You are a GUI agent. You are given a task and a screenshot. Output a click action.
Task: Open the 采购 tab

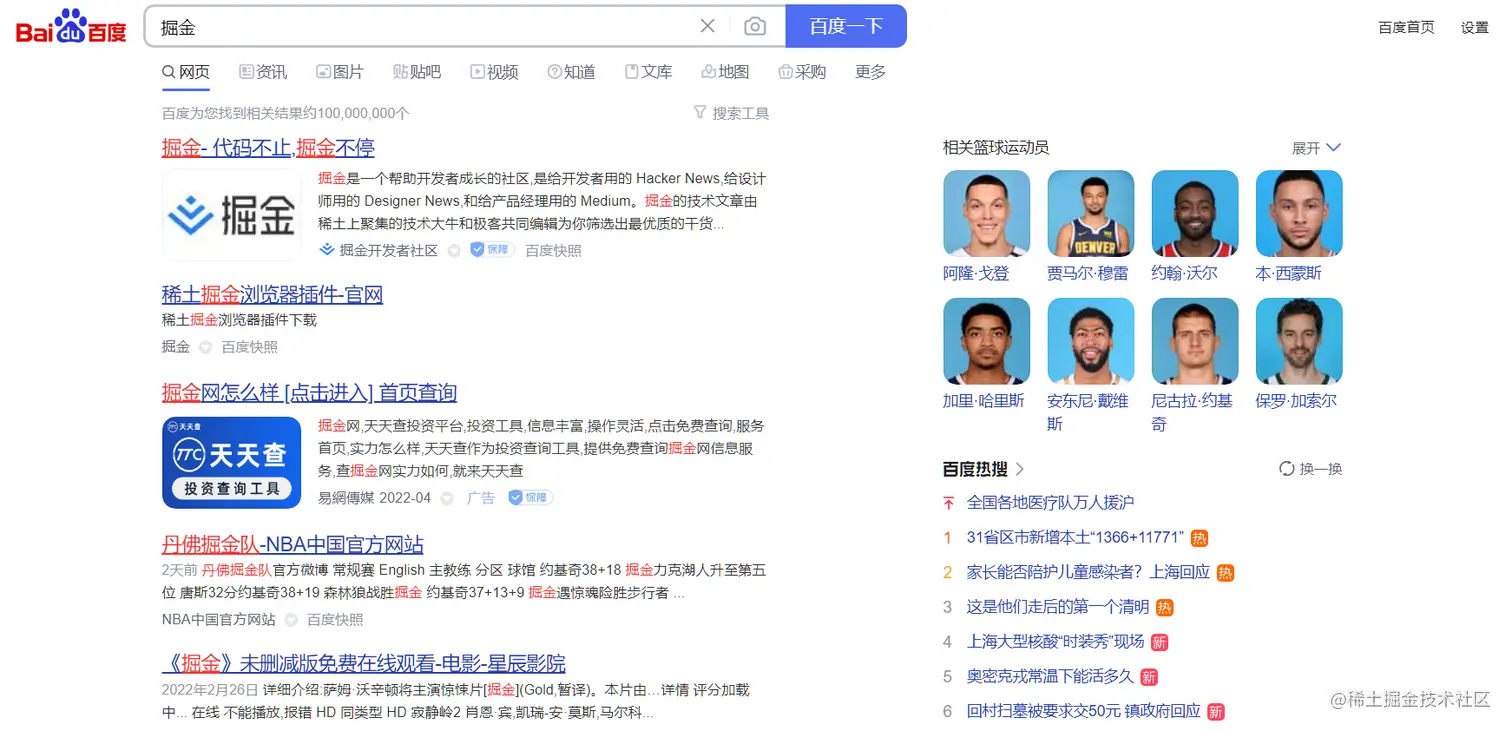point(802,72)
